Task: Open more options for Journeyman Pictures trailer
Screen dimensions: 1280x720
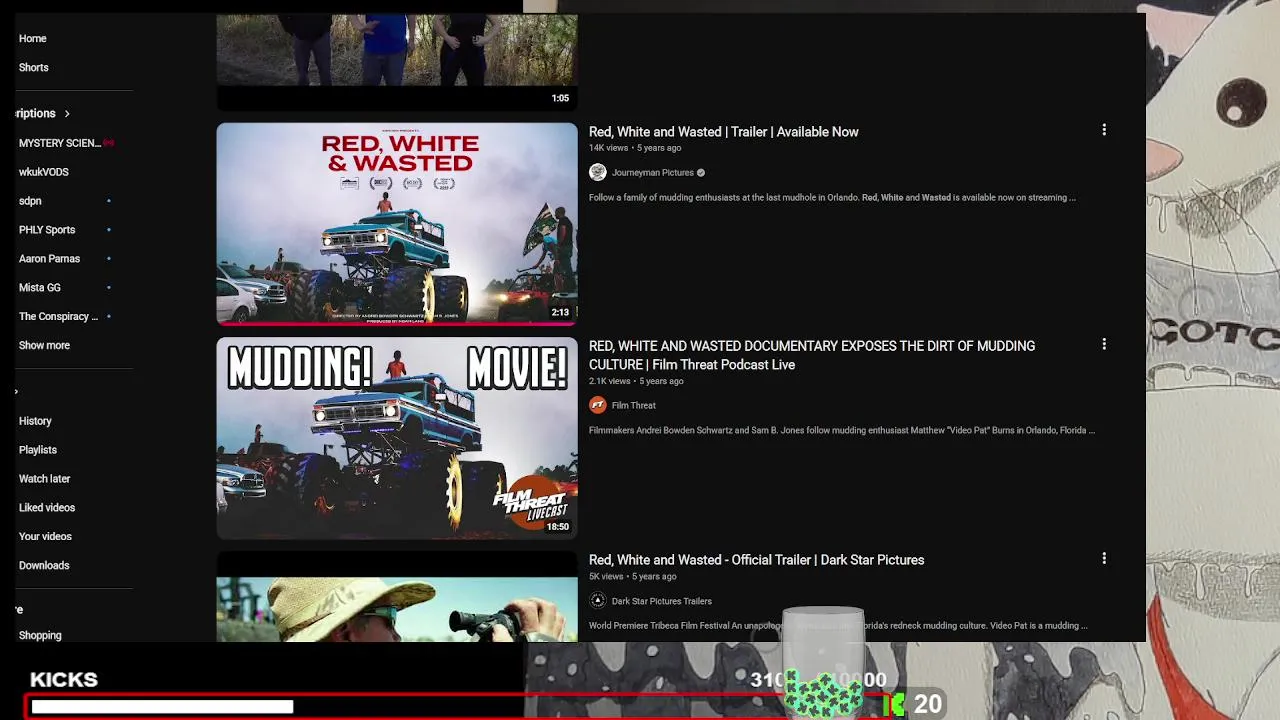Action: pos(1104,130)
